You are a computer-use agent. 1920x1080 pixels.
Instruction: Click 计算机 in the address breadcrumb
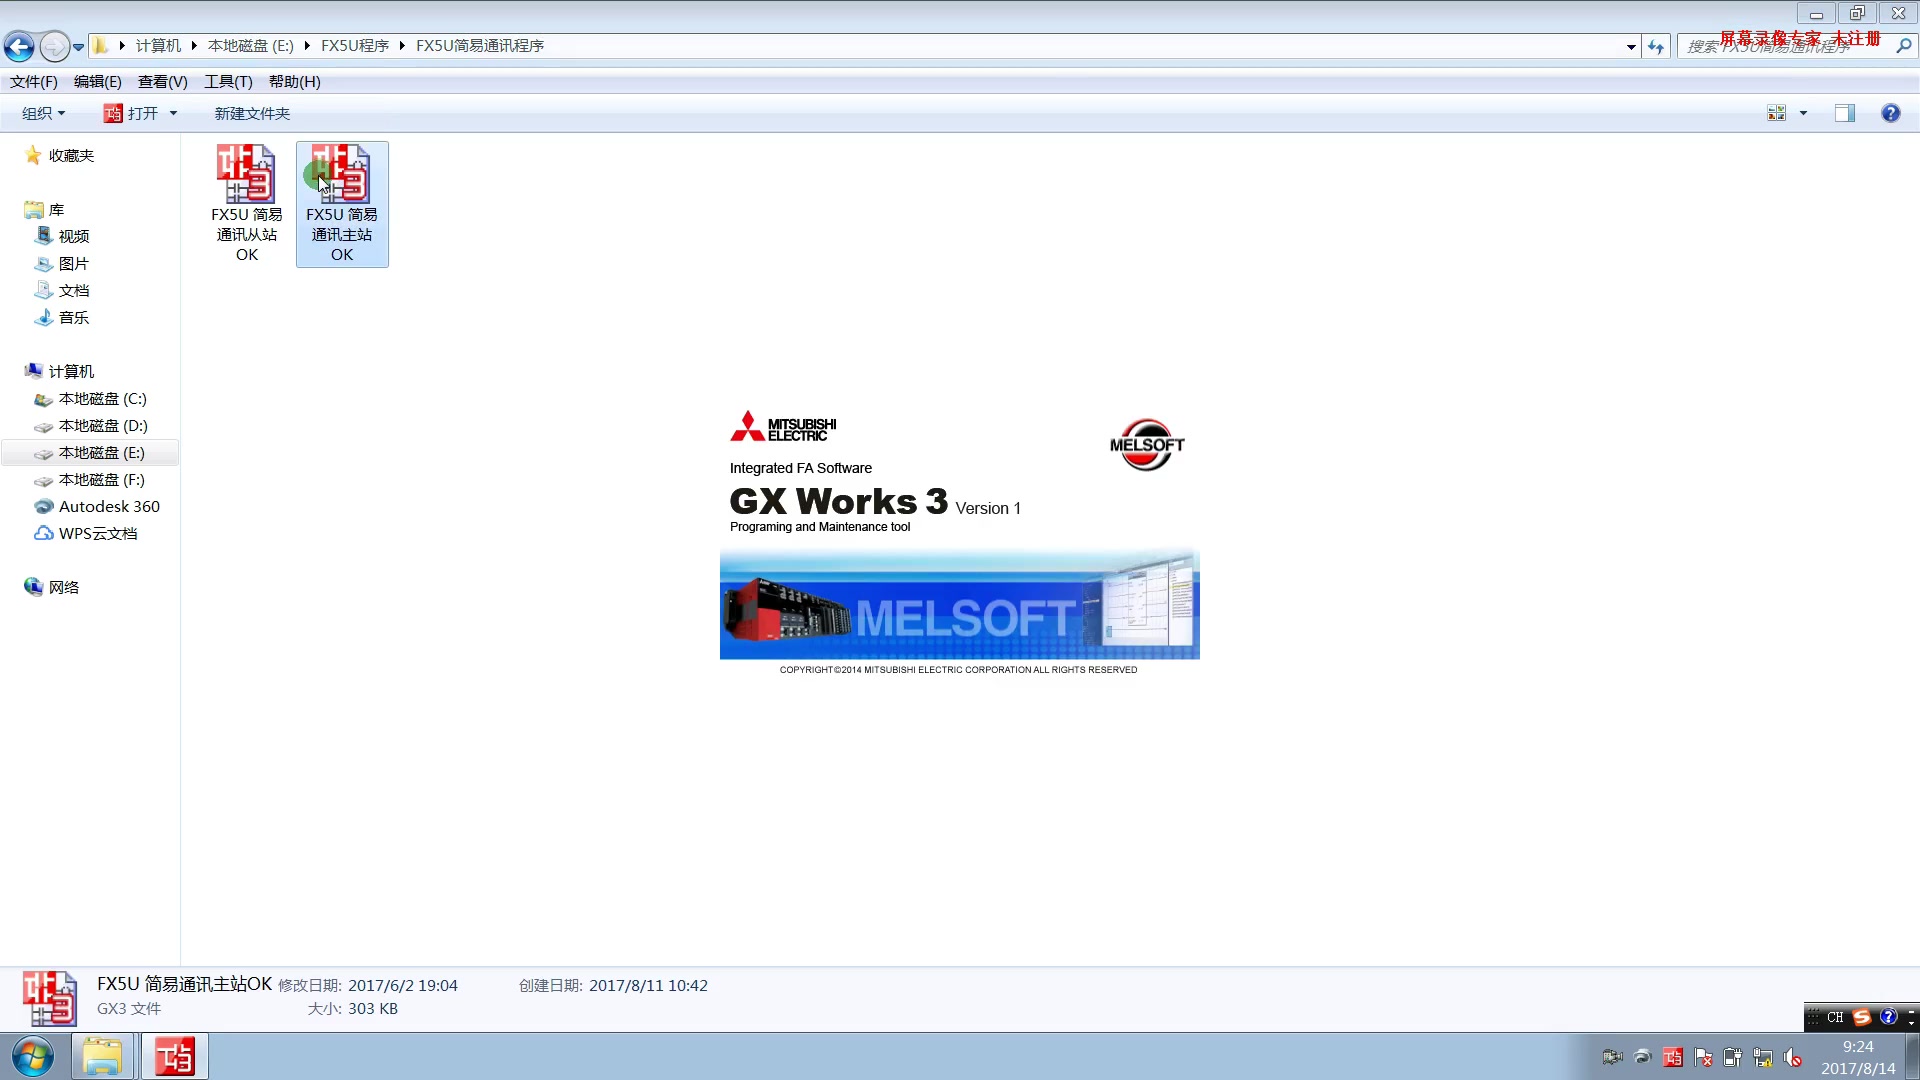coord(158,46)
